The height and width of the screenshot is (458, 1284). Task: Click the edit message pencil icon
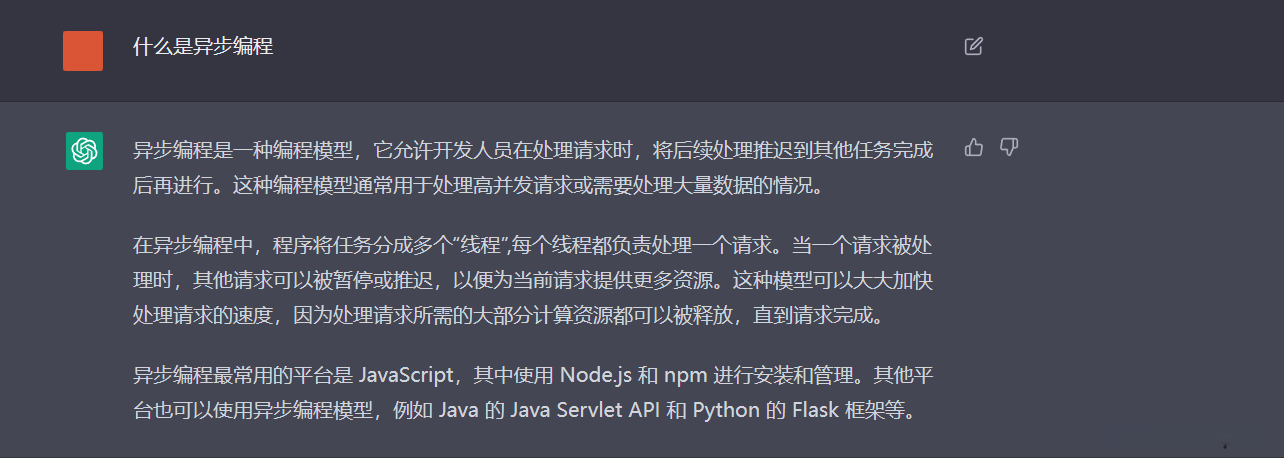[973, 46]
